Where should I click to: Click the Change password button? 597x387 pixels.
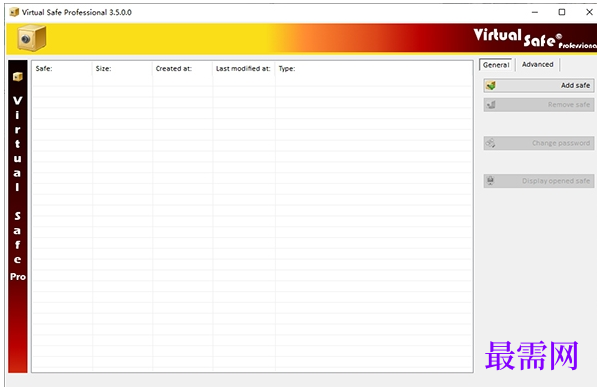pos(539,143)
